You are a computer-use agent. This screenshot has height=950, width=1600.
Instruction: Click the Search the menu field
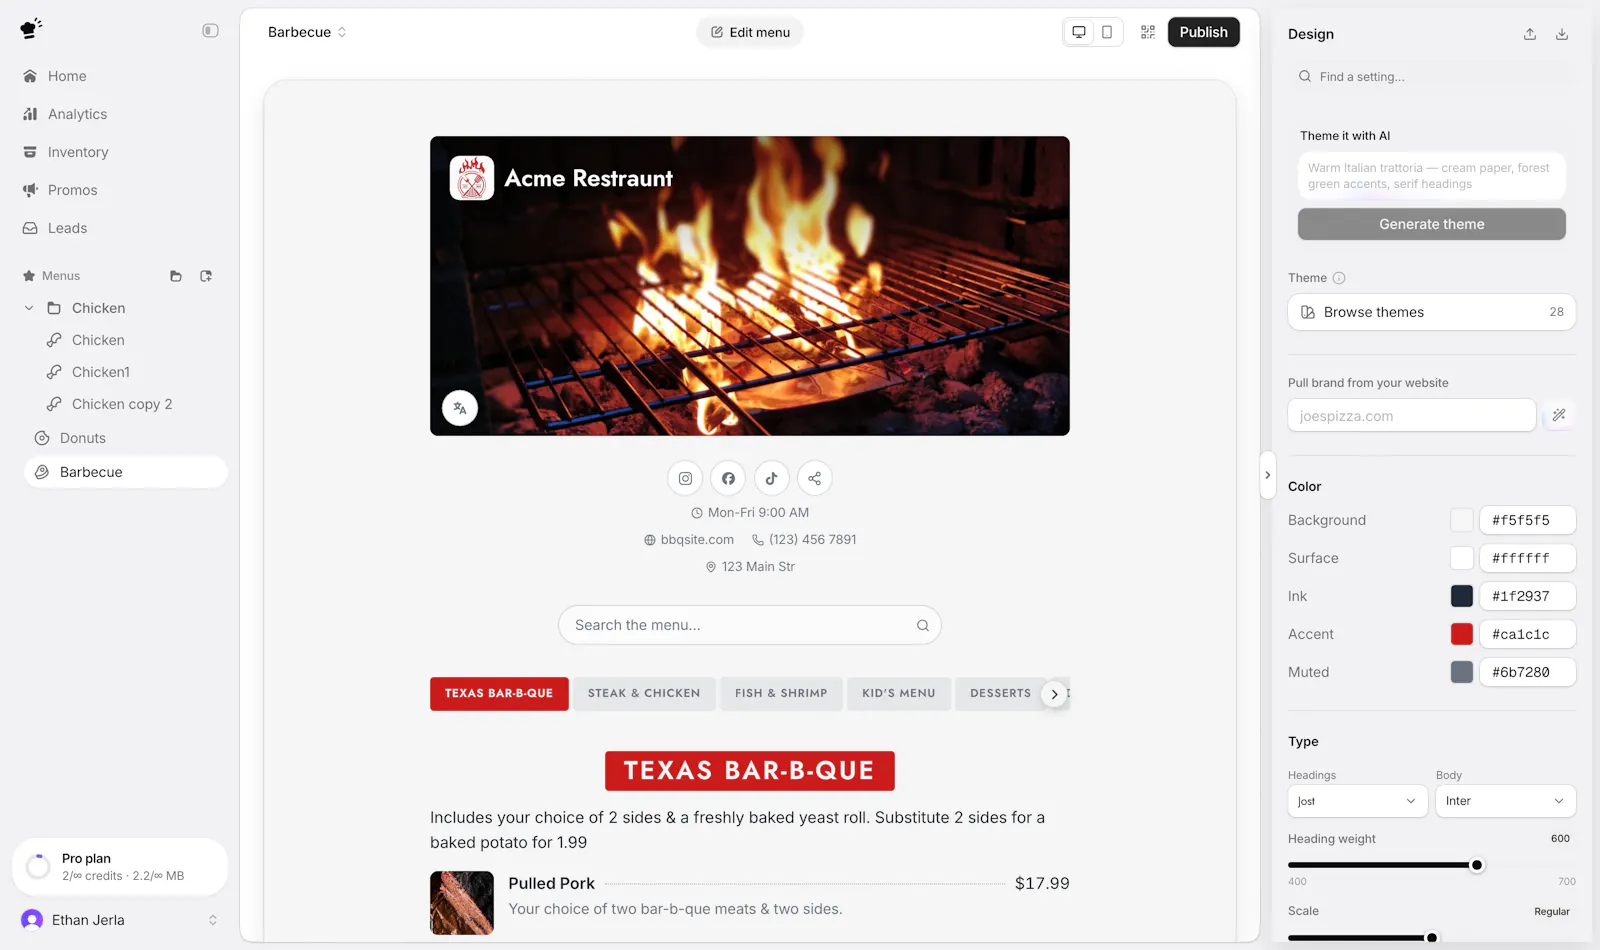coord(750,625)
